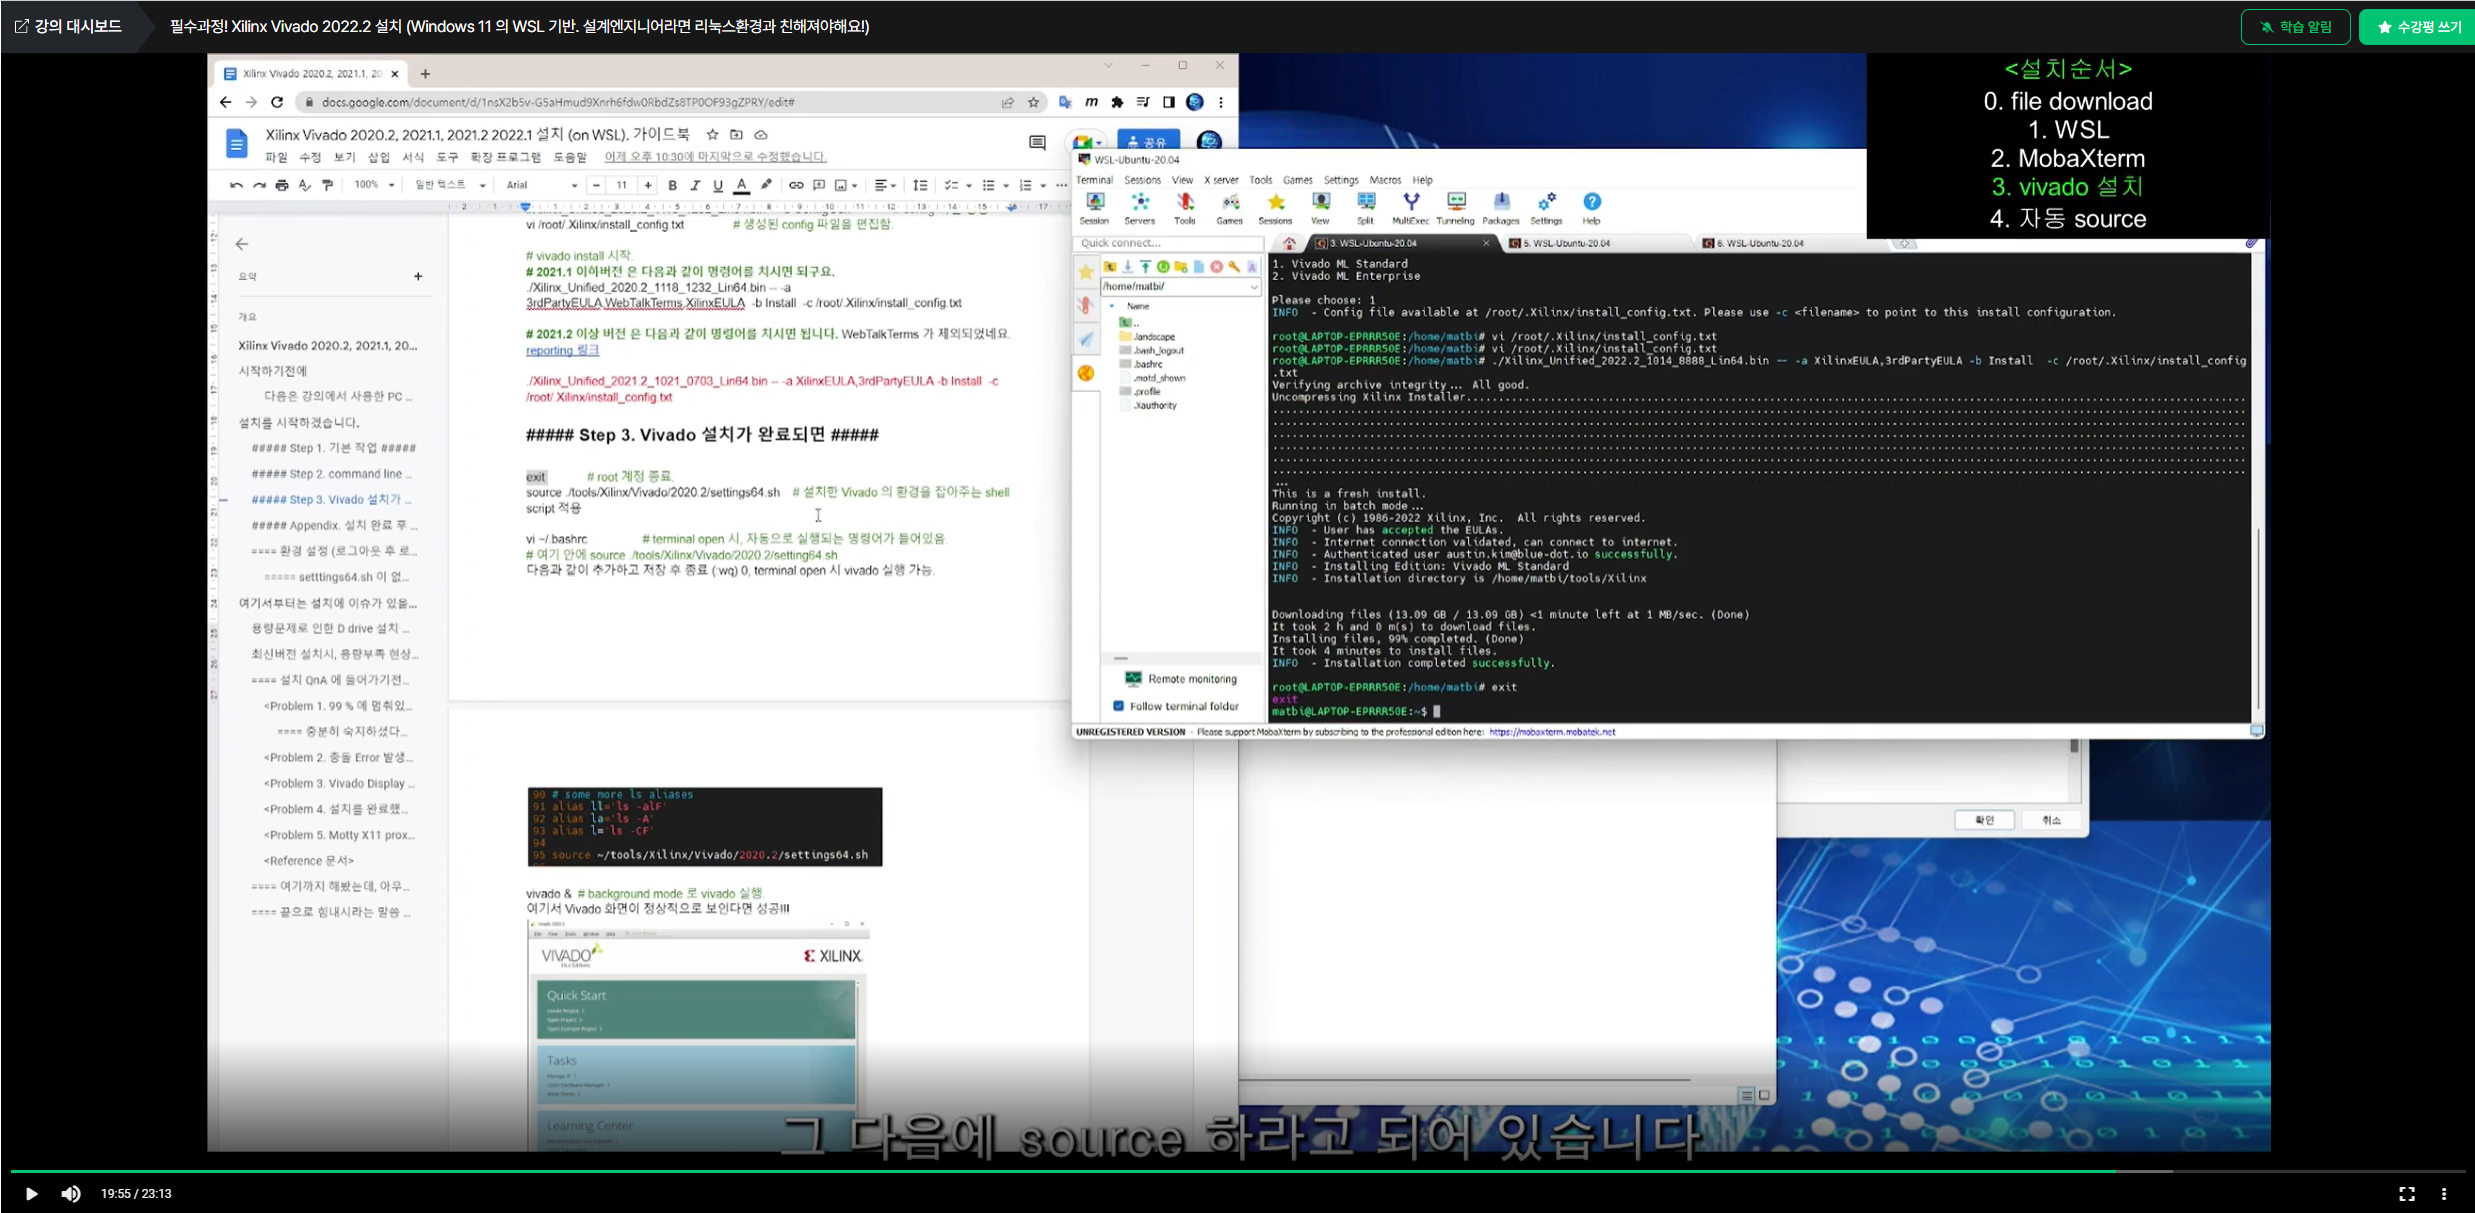2475x1213 pixels.
Task: Open the Games toolbar icon in MobaXterm
Action: pyautogui.click(x=1230, y=208)
